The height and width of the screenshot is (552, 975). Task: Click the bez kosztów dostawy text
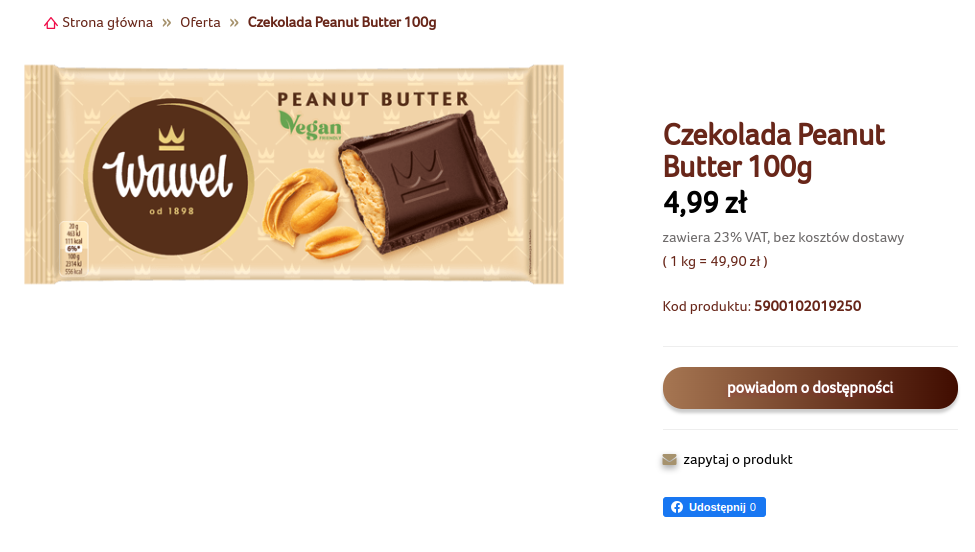[839, 237]
